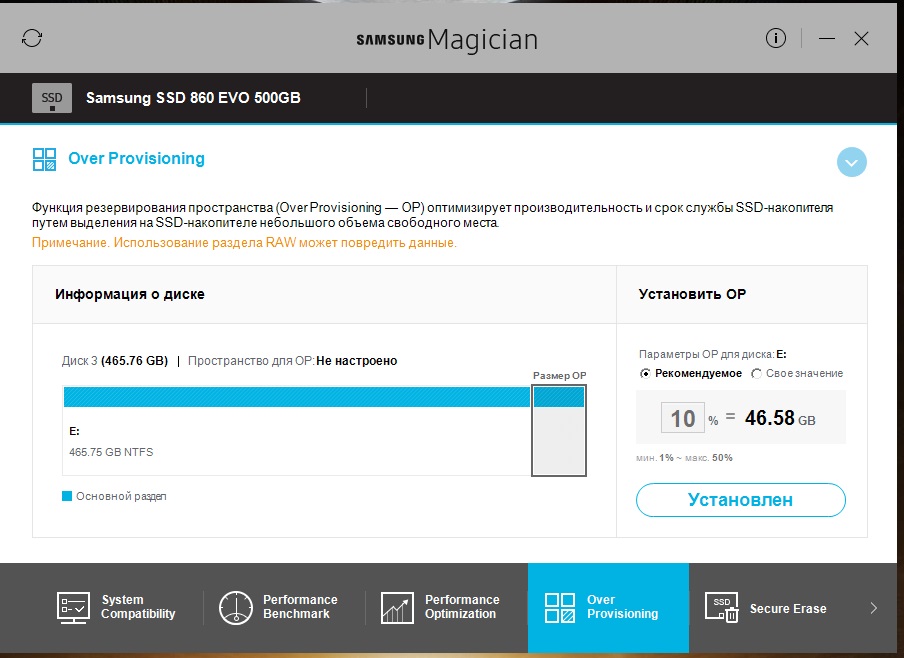Click the Установить OP header
This screenshot has height=658, width=904.
692,294
